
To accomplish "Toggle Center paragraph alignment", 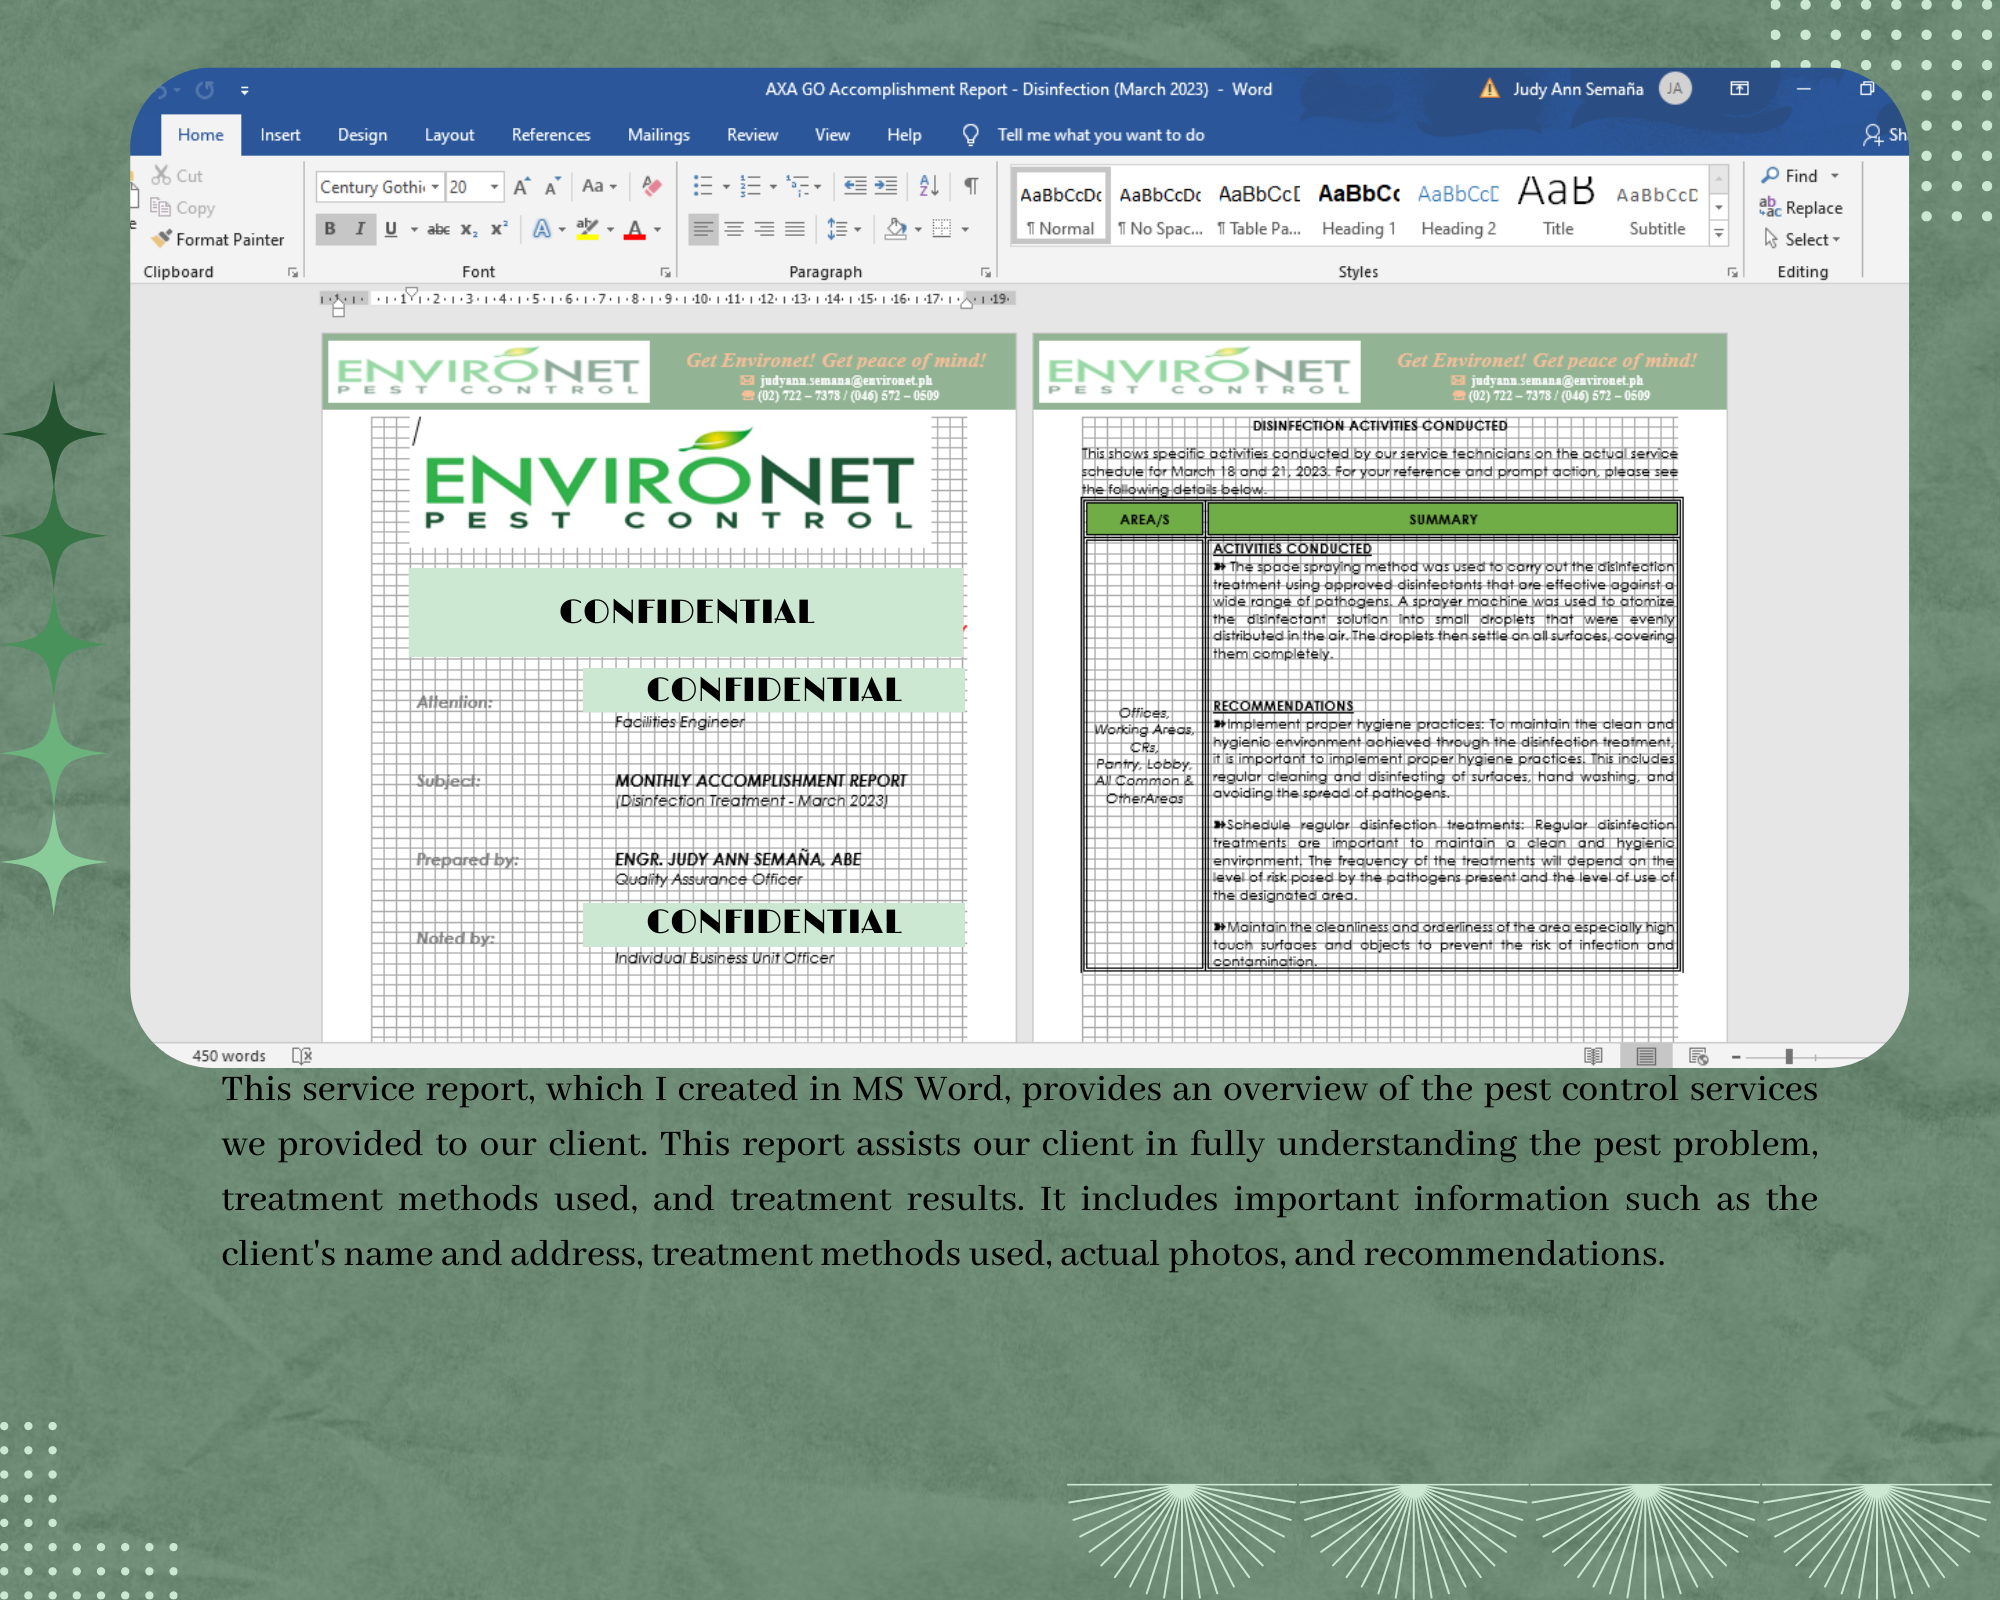I will [734, 229].
